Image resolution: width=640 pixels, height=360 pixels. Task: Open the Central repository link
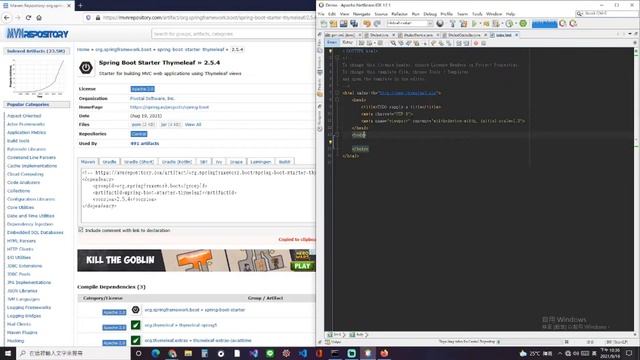point(139,134)
